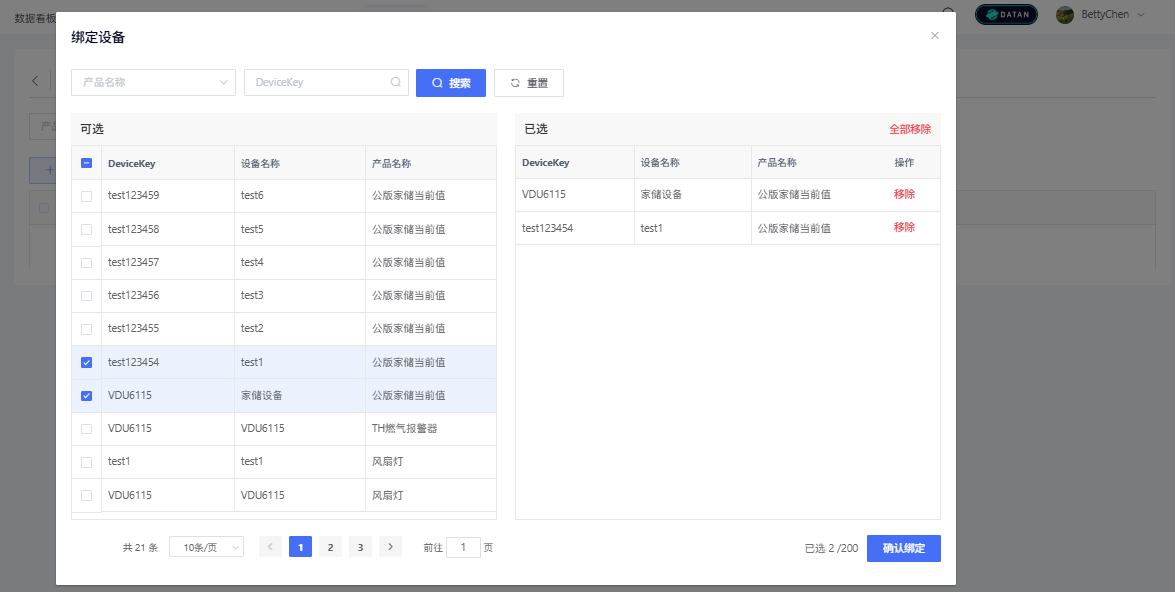
Task: Select the checkbox for TH燃气报警器 row
Action: pyautogui.click(x=86, y=429)
